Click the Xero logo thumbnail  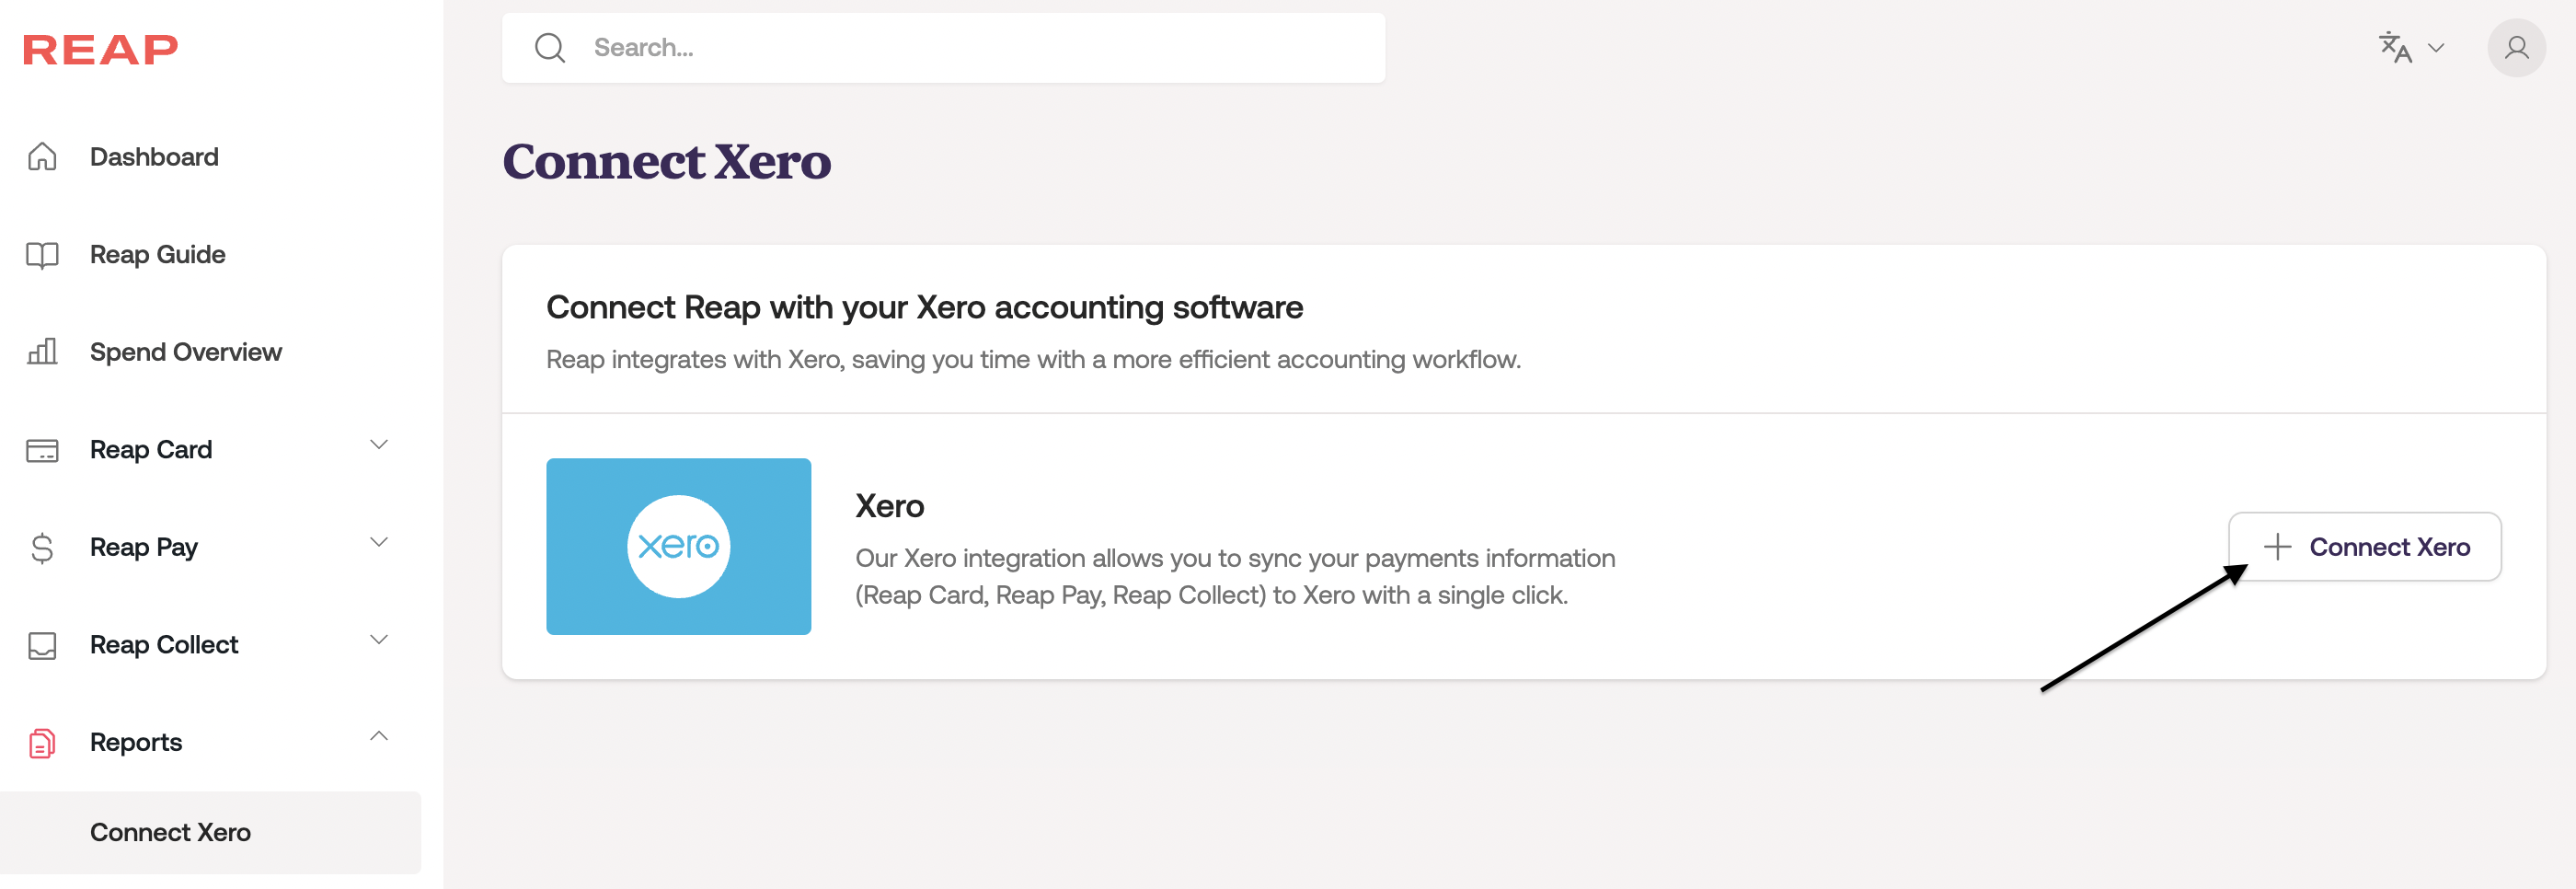point(678,546)
